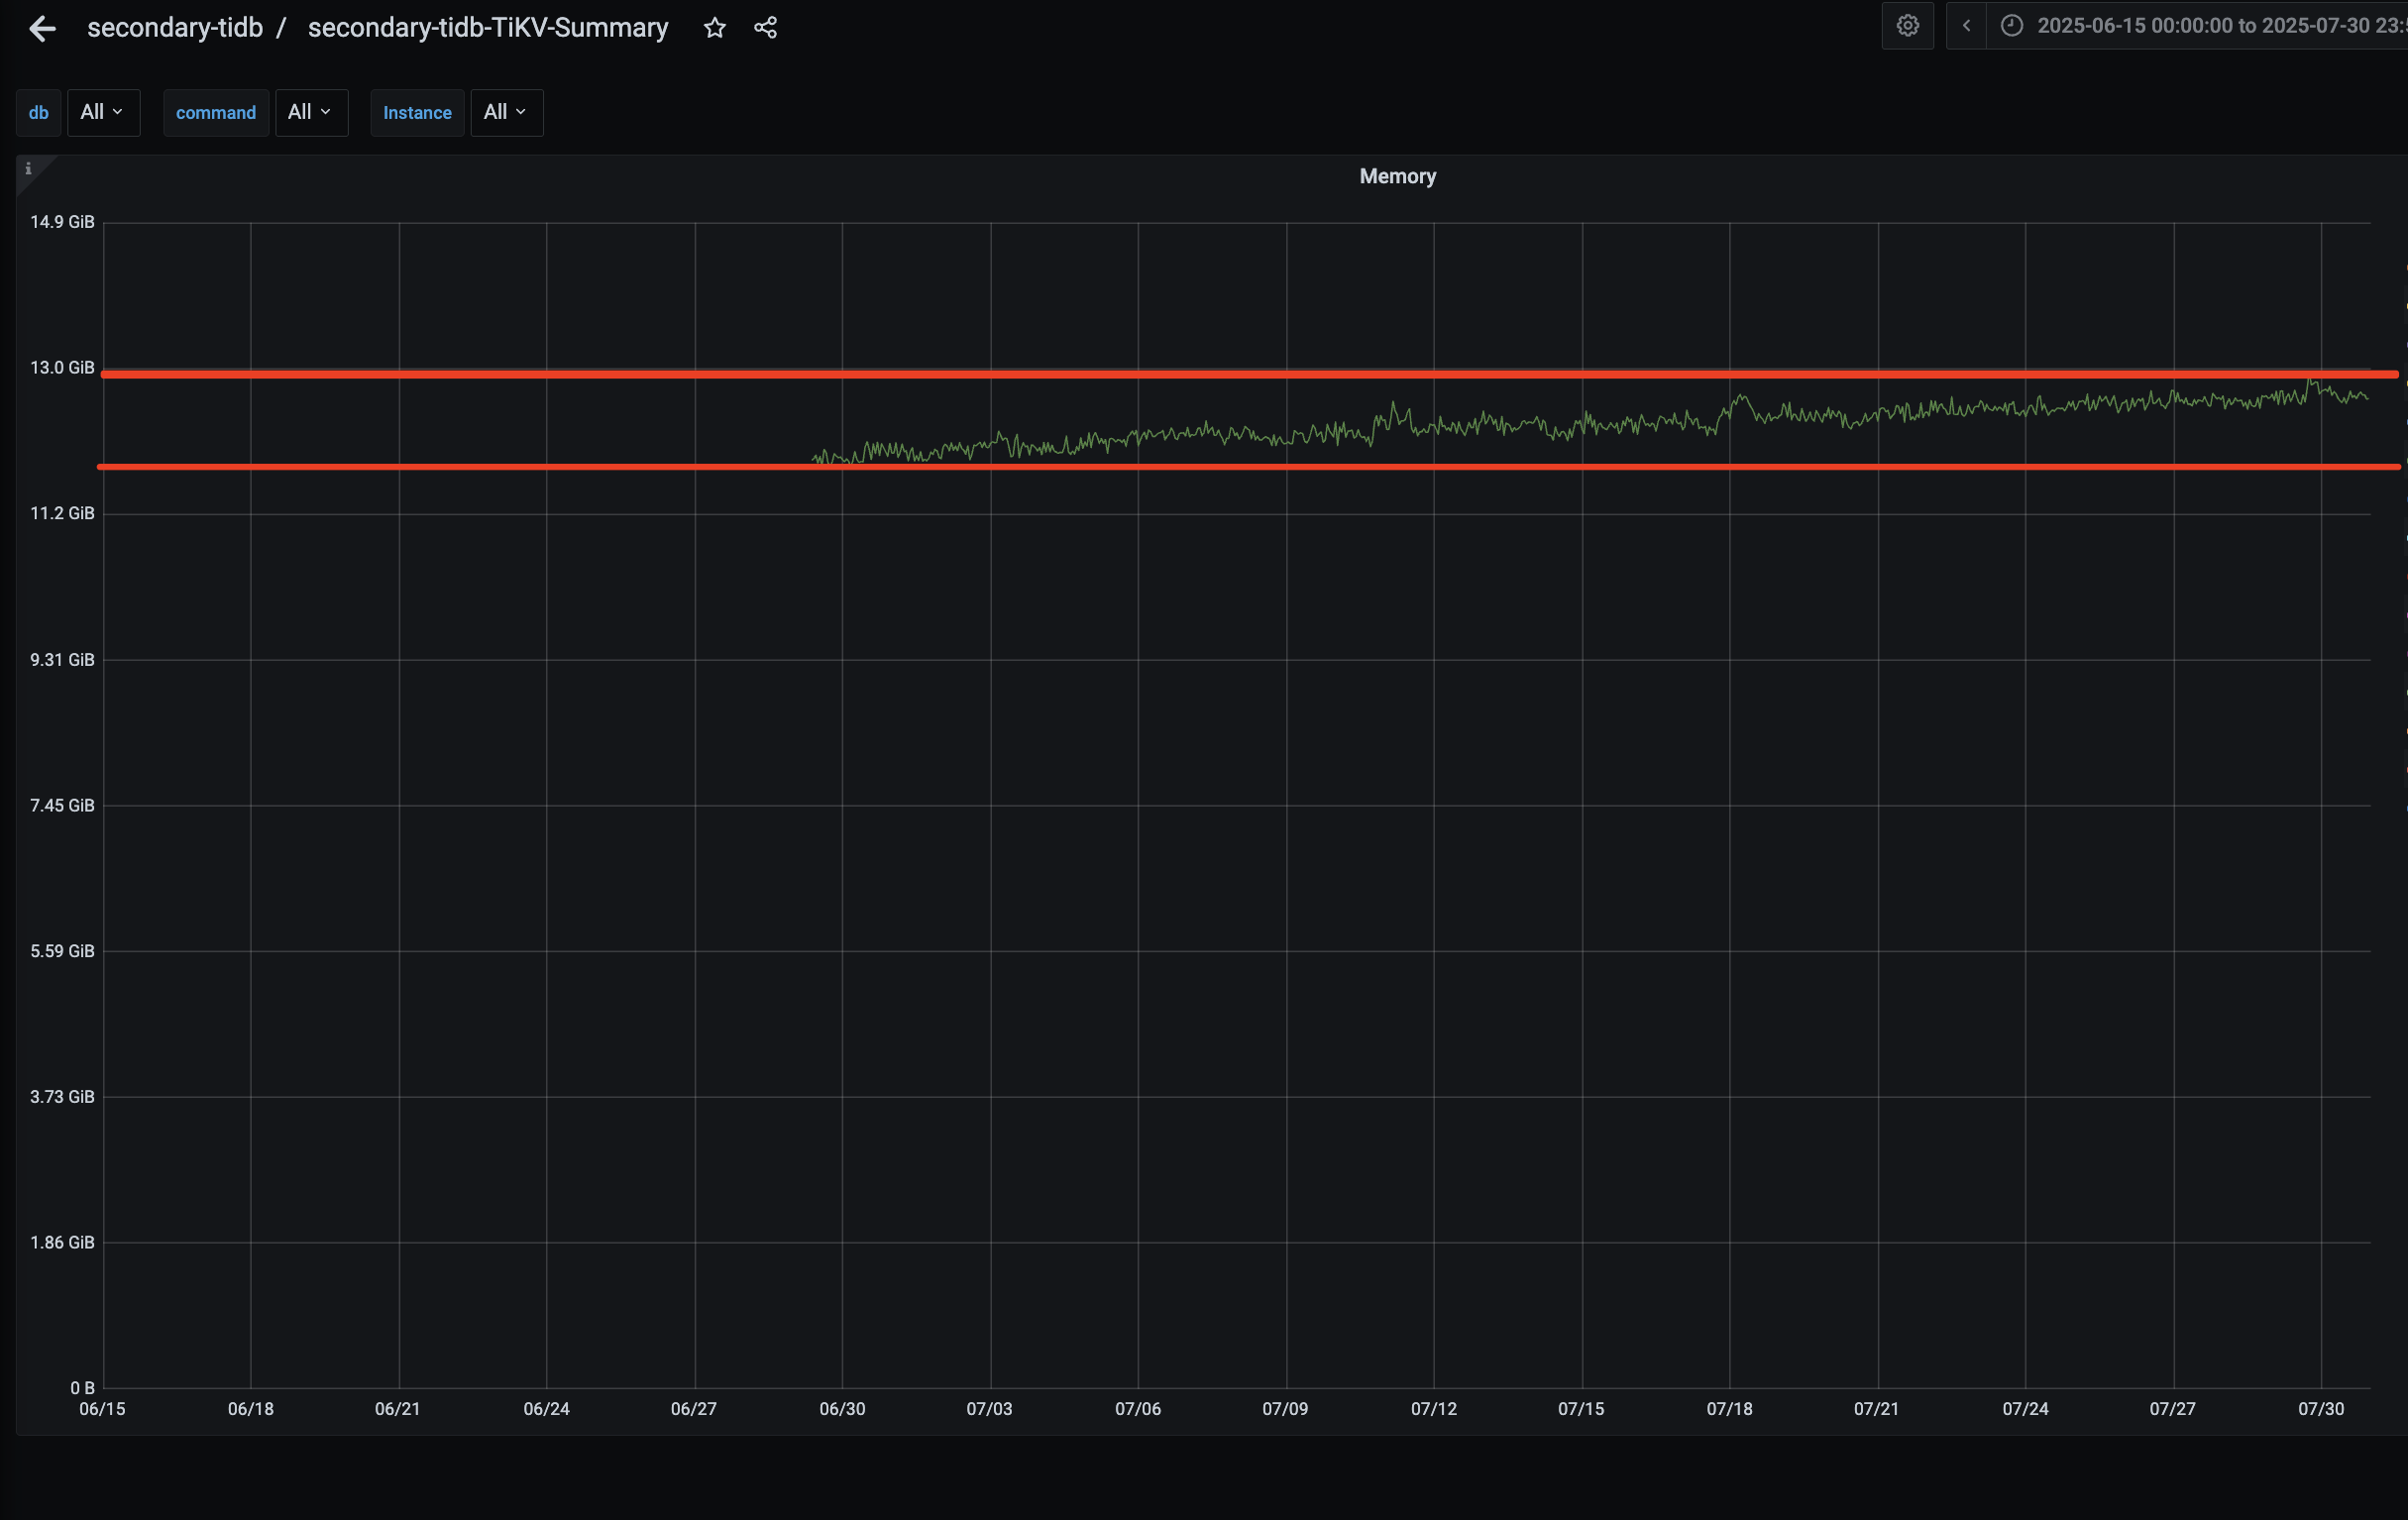Click the clock icon in time picker
2408x1520 pixels.
click(x=2011, y=26)
